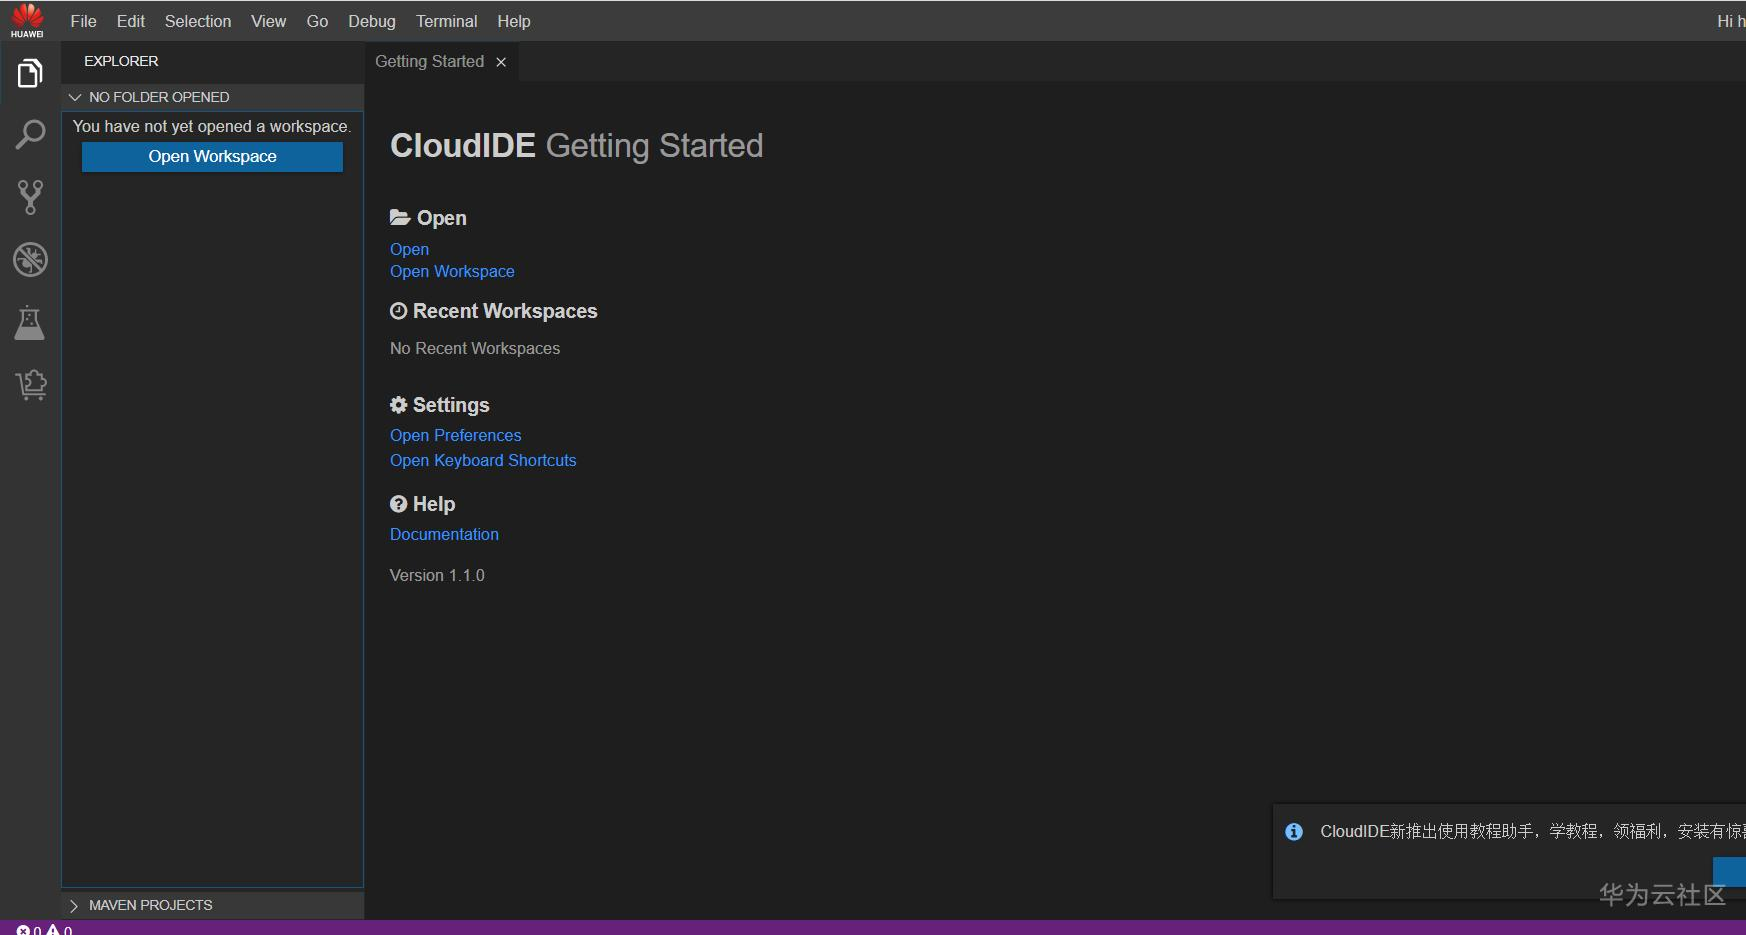The width and height of the screenshot is (1746, 935).
Task: Click the error count icon in status bar
Action: coord(23,929)
